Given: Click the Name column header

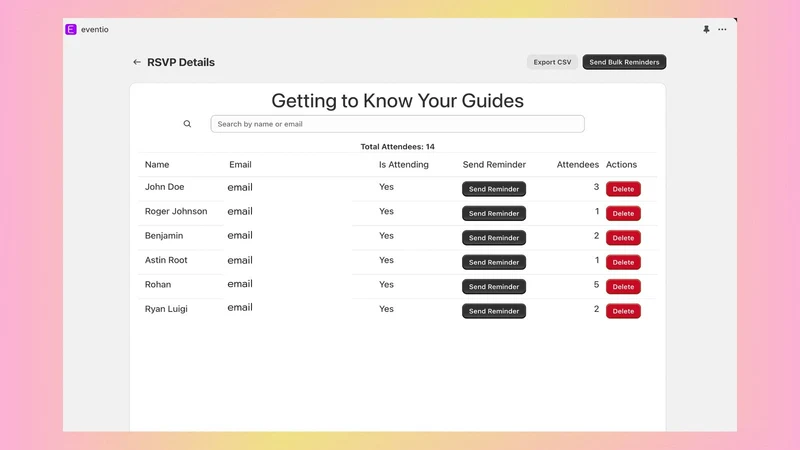Looking at the screenshot, I should tap(157, 165).
